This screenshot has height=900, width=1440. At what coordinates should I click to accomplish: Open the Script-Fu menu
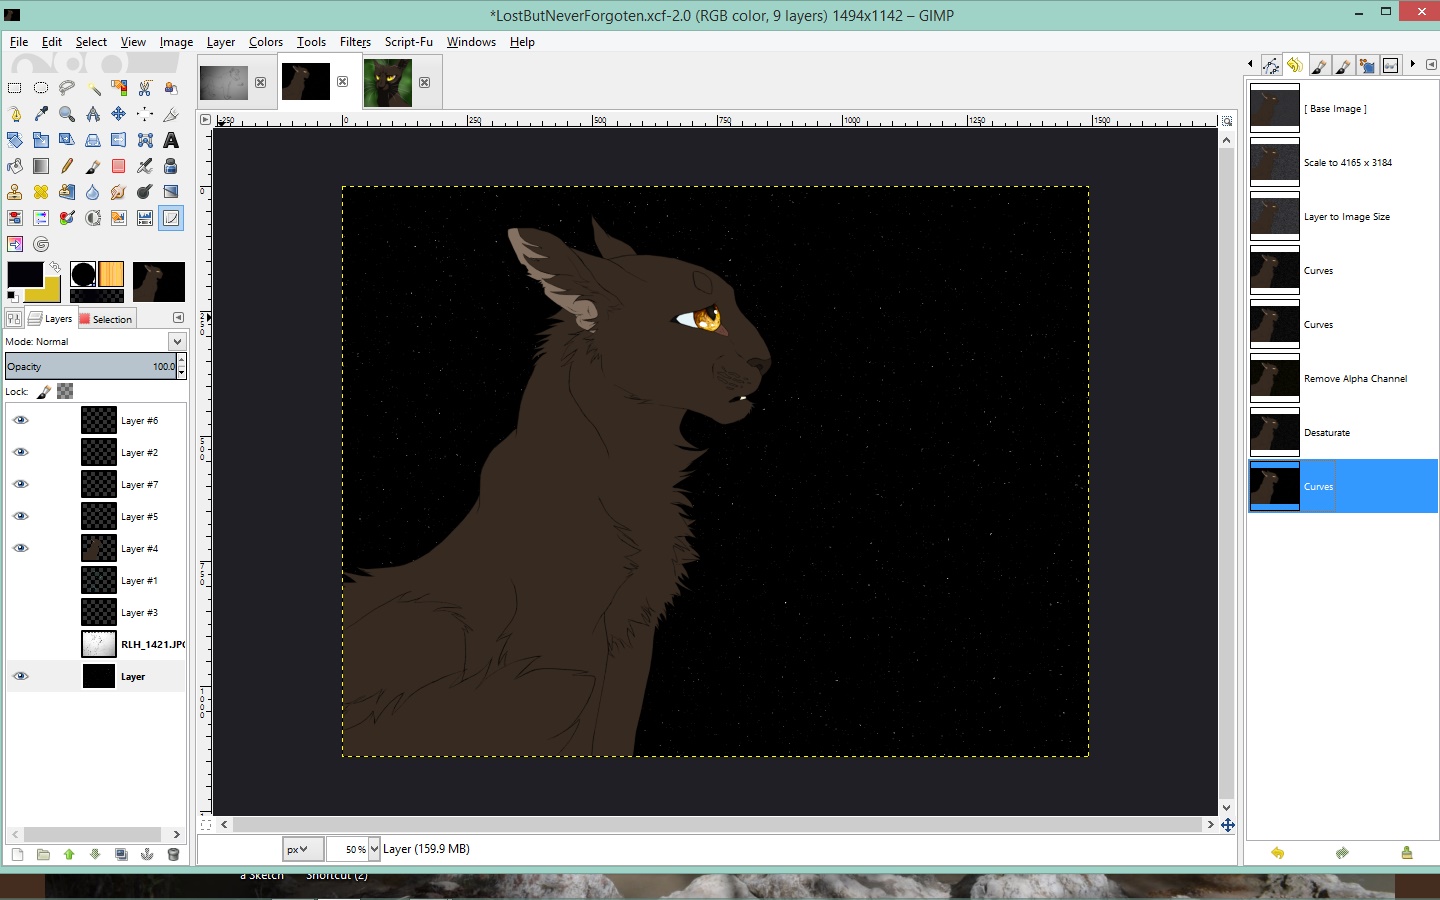point(408,42)
